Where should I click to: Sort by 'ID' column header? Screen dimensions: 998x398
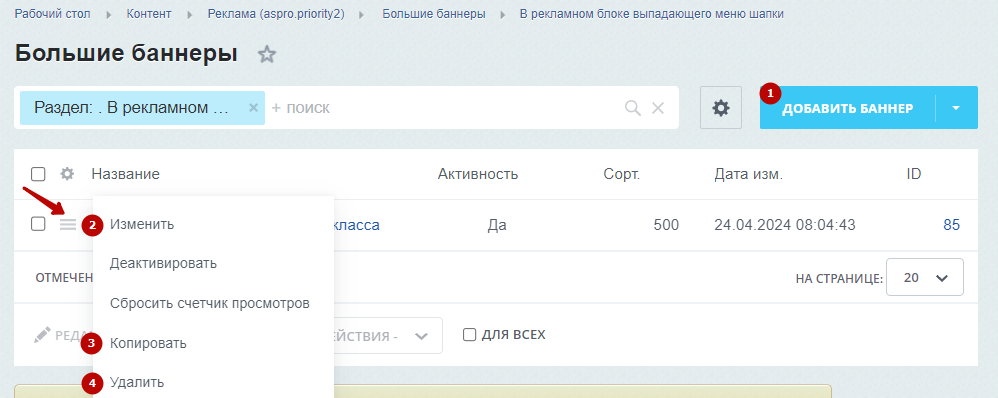tap(913, 174)
